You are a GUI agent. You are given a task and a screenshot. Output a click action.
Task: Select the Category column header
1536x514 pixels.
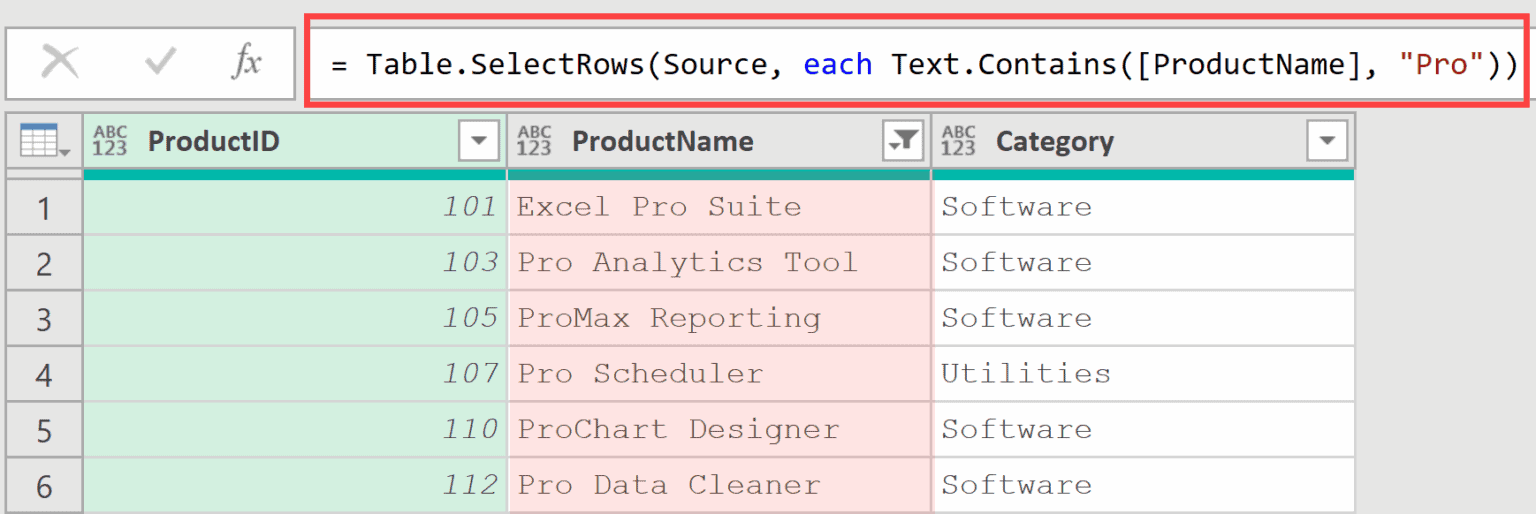(x=1143, y=141)
